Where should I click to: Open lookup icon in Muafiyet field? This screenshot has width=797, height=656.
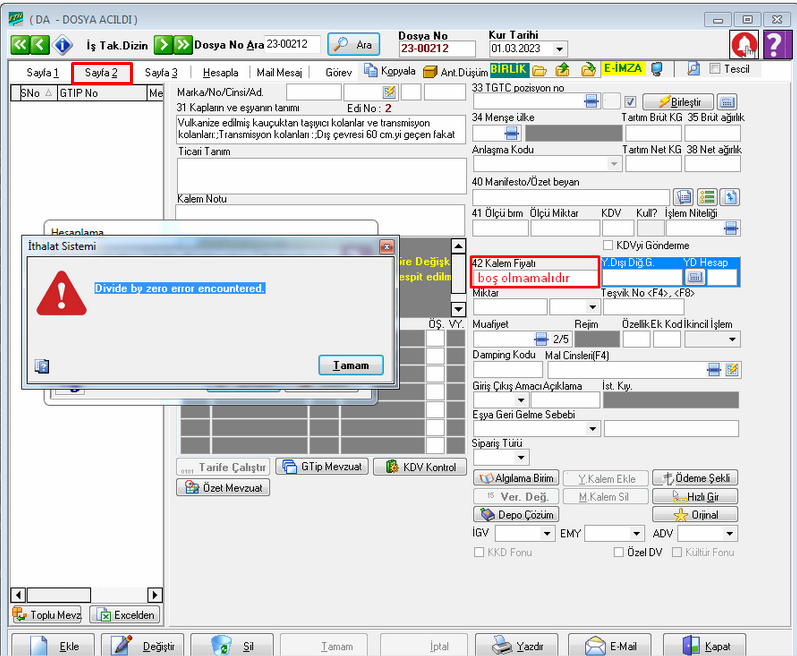pyautogui.click(x=541, y=339)
